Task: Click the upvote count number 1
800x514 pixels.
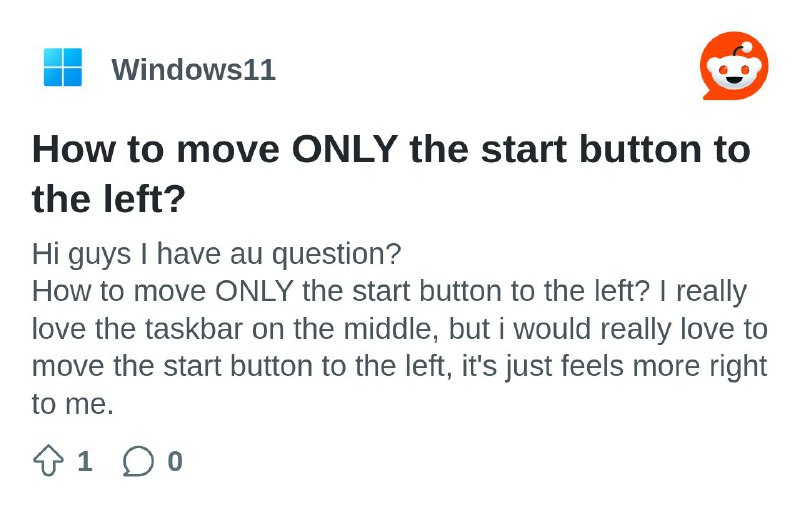Action: click(x=85, y=461)
